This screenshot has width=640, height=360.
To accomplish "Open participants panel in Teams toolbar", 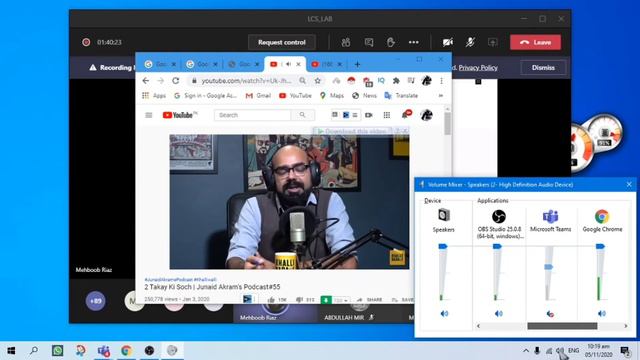I will [x=346, y=42].
